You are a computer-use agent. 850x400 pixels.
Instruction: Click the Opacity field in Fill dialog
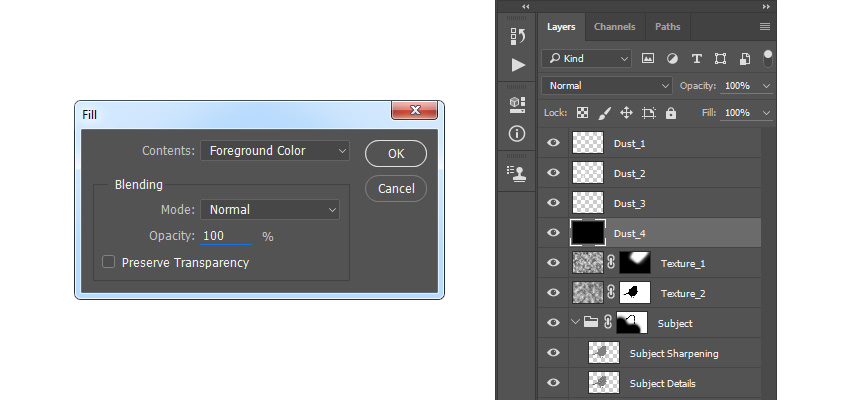point(226,236)
